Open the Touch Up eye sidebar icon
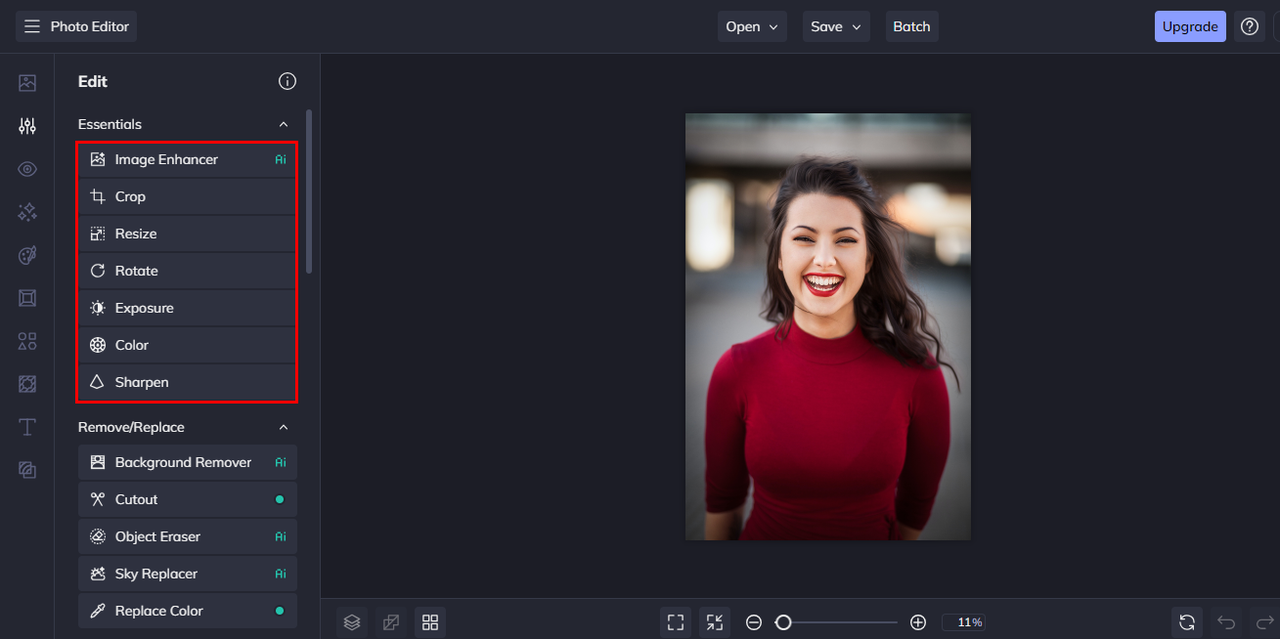1280x639 pixels. coord(27,169)
